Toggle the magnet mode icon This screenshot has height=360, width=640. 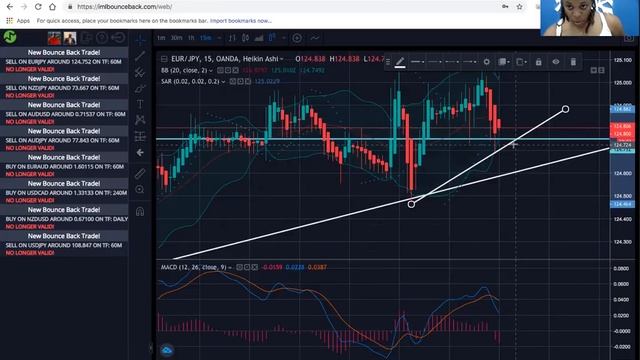140,211
